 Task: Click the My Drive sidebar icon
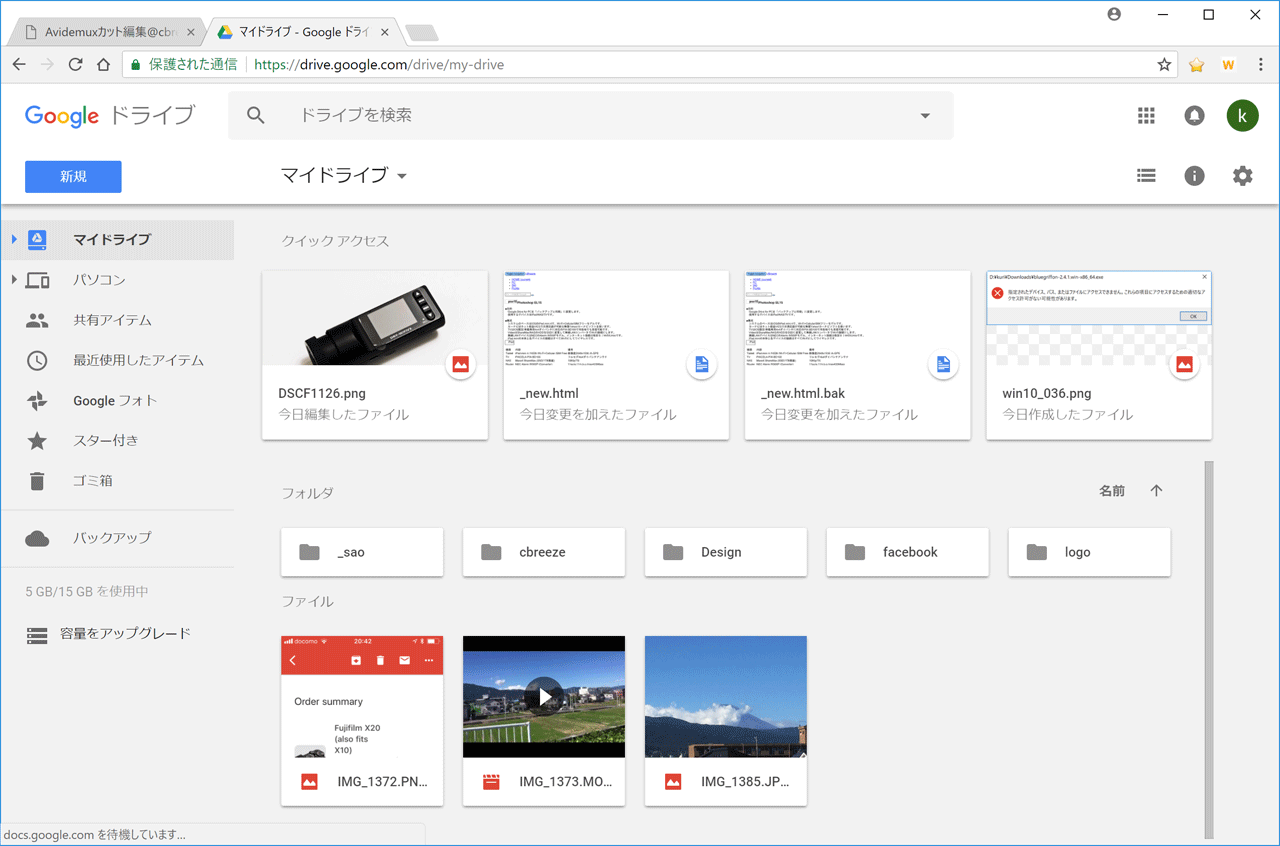pos(37,239)
